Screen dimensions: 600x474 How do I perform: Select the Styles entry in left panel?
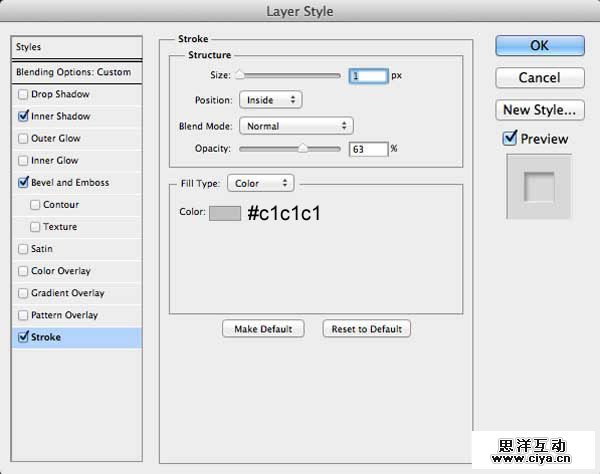tap(74, 47)
